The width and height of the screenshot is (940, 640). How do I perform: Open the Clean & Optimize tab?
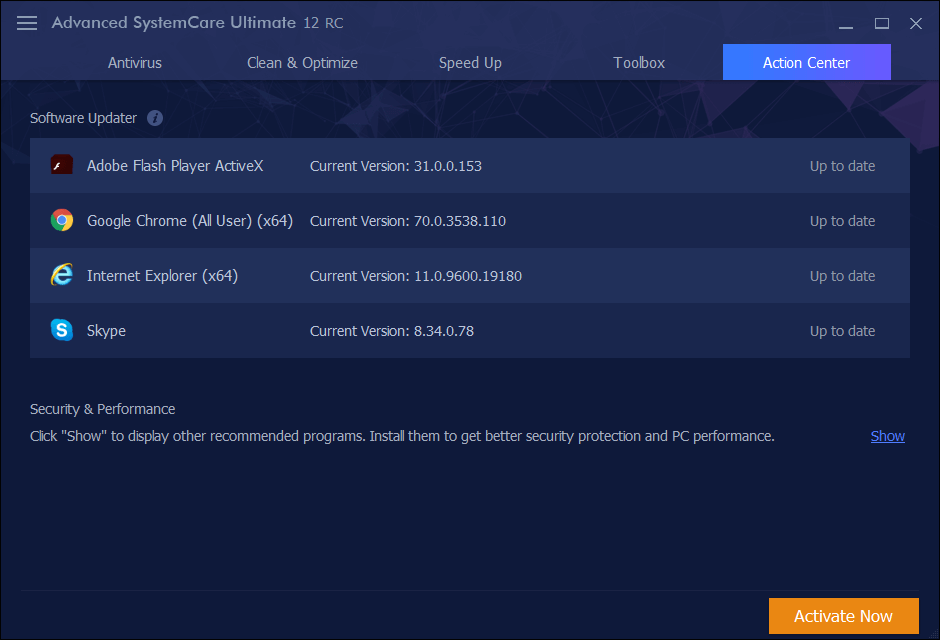pos(302,62)
